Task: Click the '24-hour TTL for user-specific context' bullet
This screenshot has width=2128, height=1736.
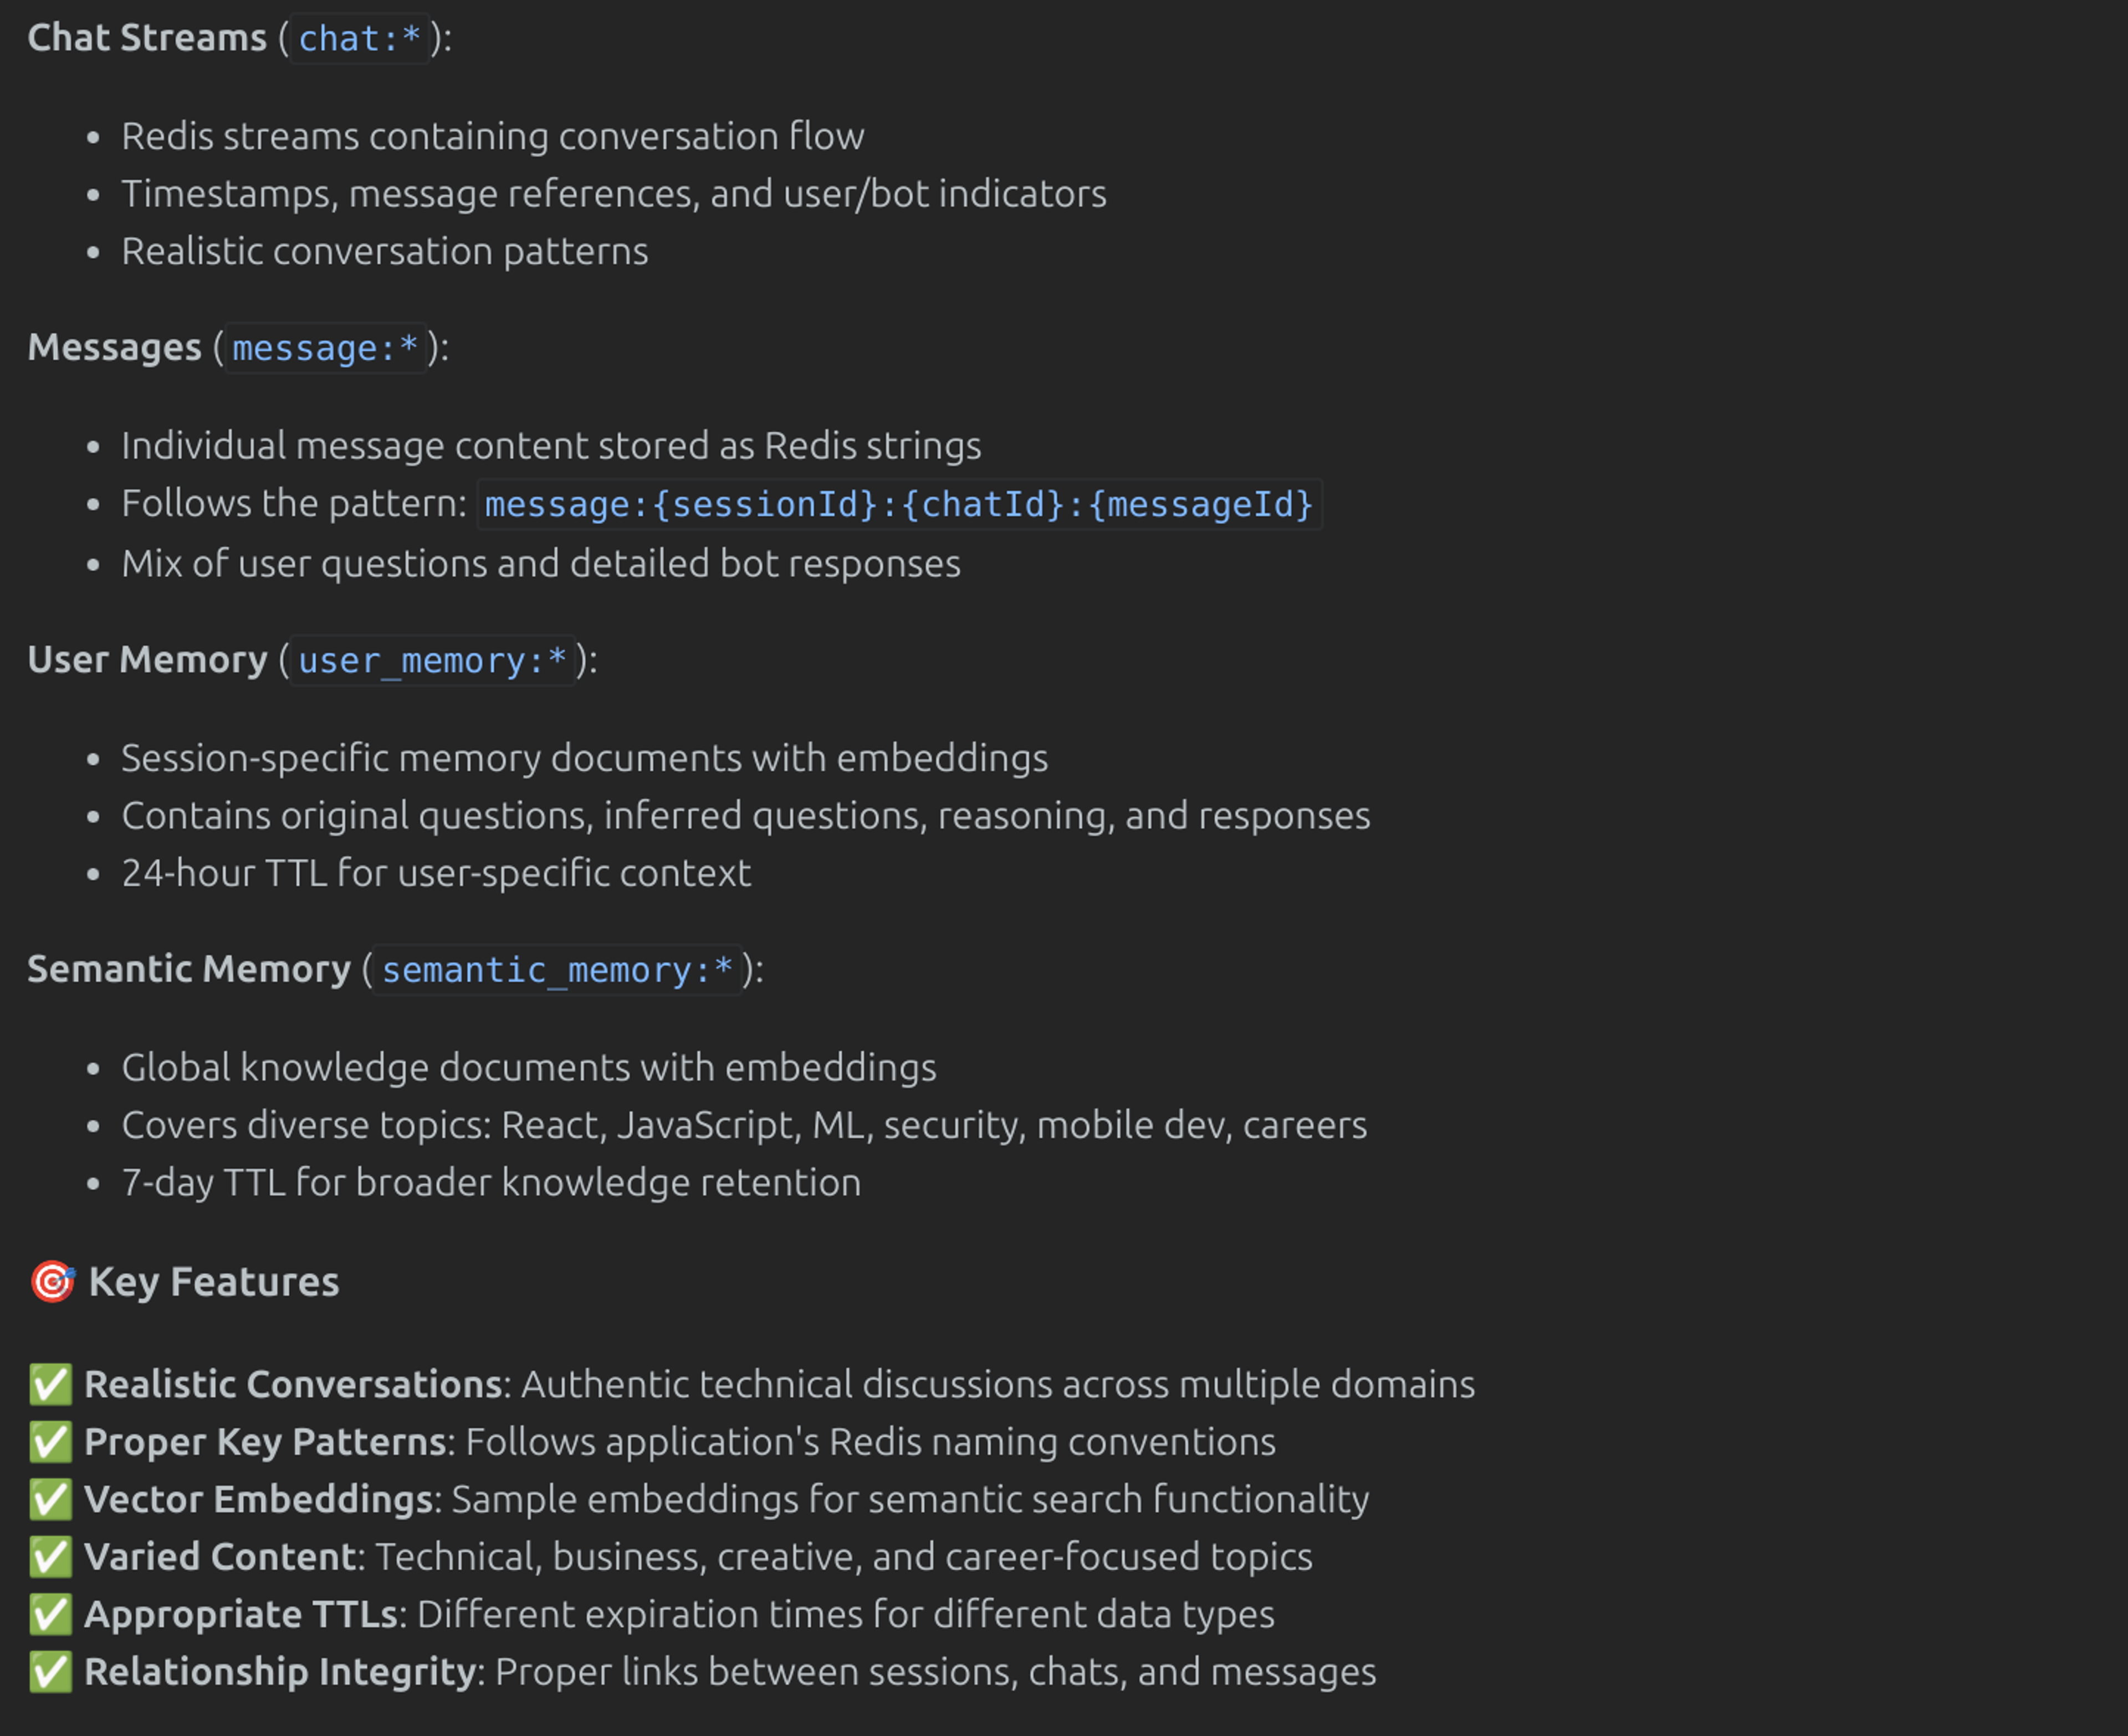Action: [436, 873]
